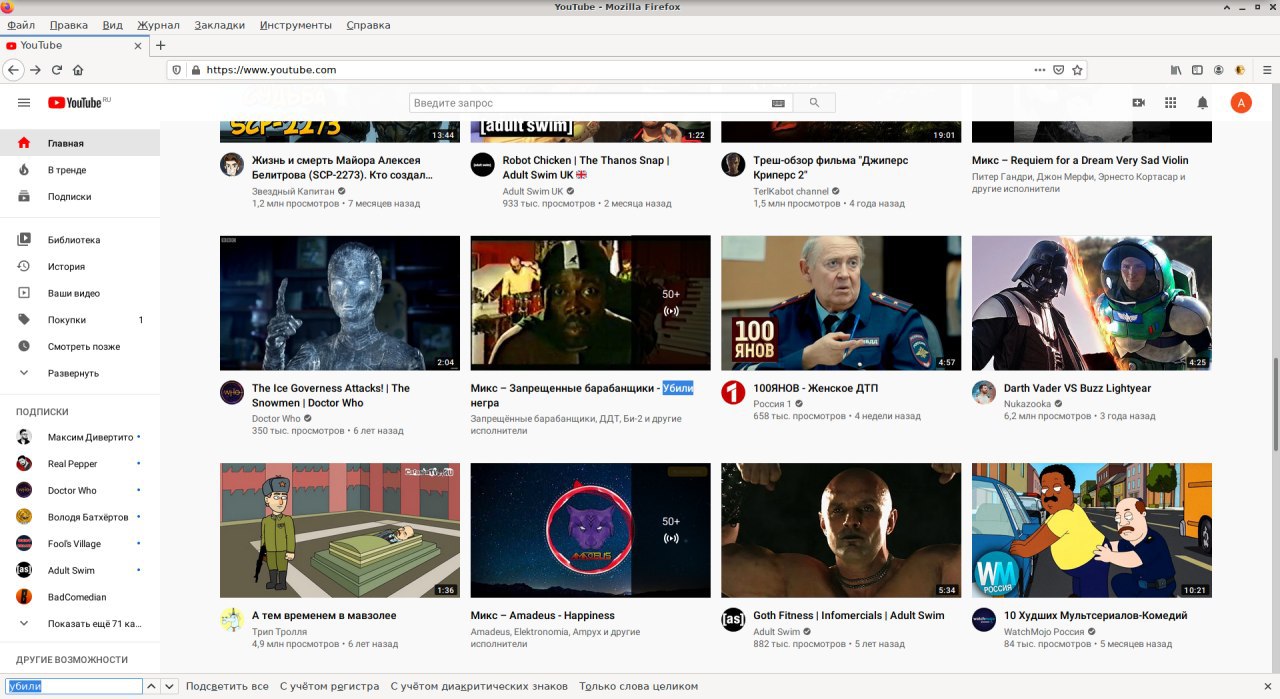Click the Pocket save icon

[1059, 70]
